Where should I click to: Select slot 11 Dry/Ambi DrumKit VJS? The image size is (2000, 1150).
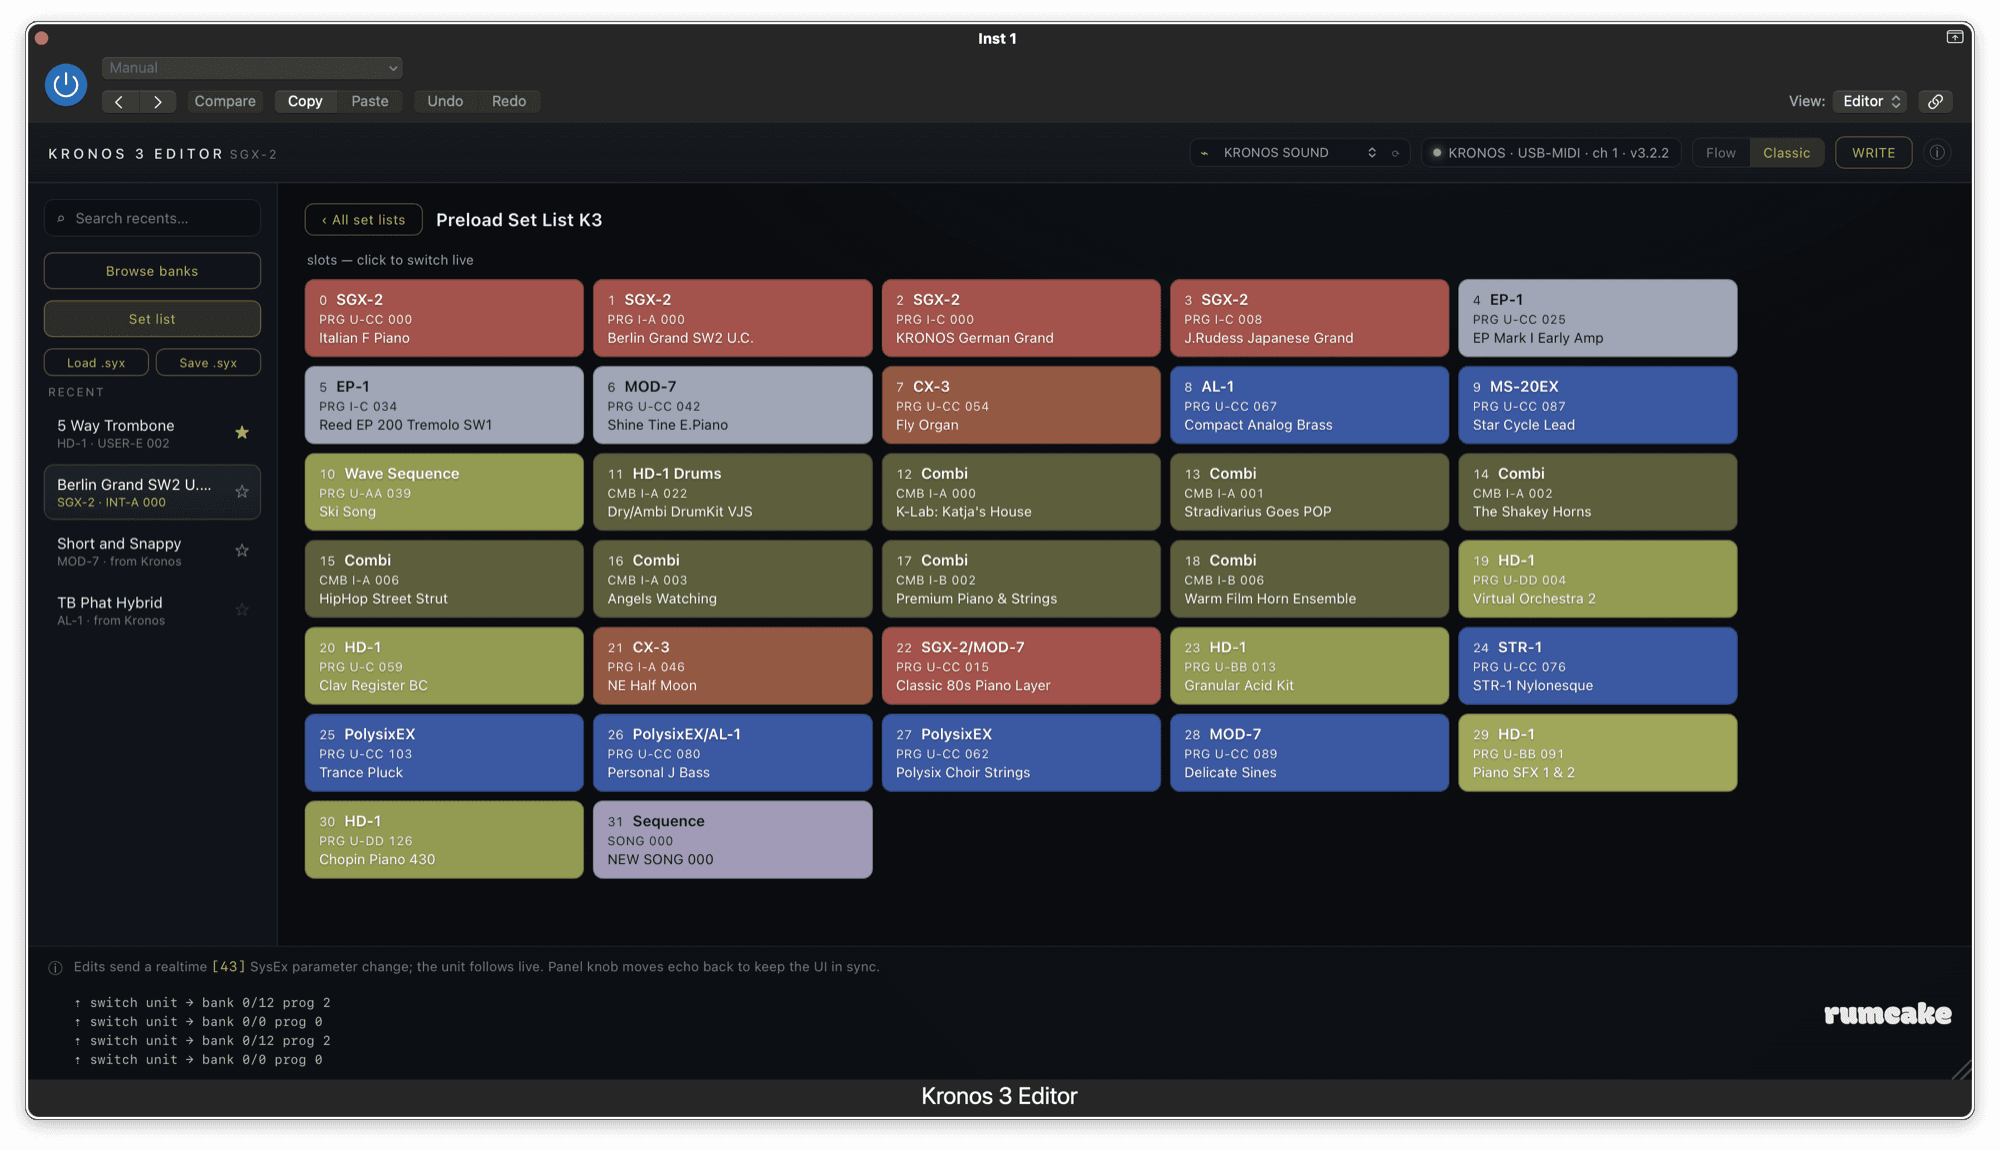732,492
